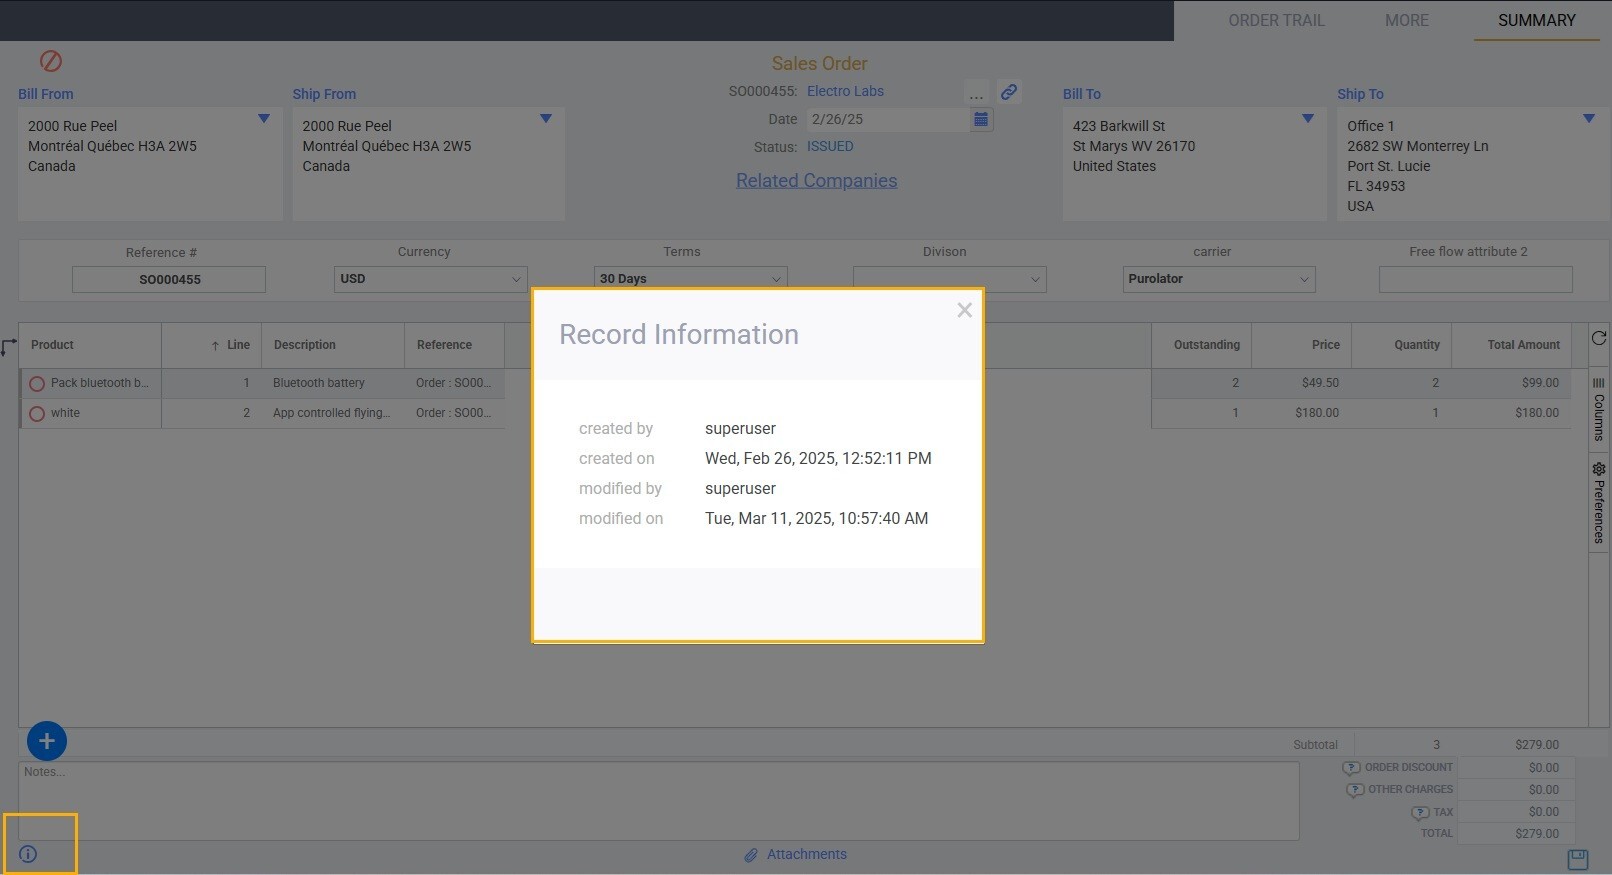The height and width of the screenshot is (875, 1612).
Task: Sort by the Quantity column header
Action: (1401, 345)
